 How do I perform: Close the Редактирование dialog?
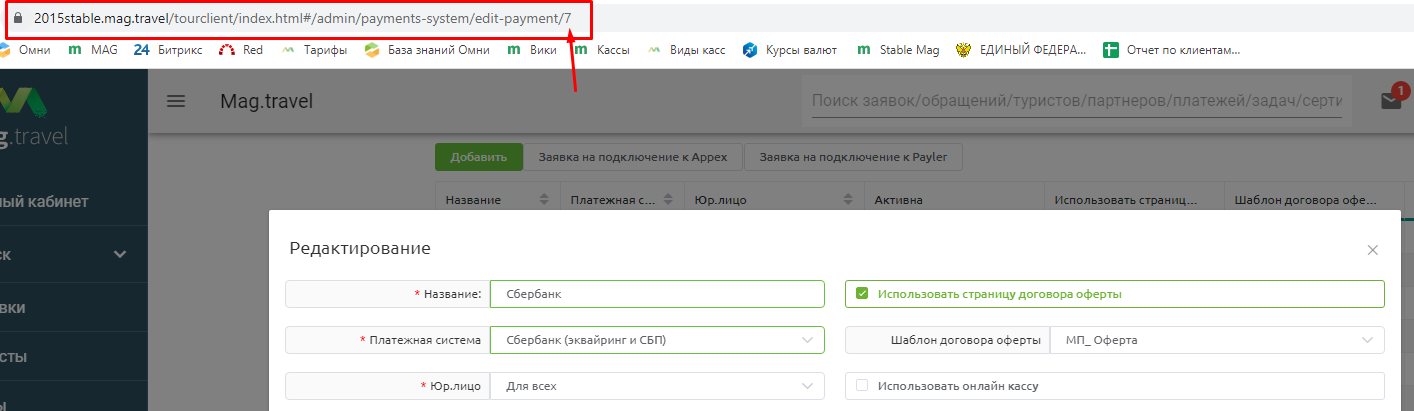(1372, 250)
